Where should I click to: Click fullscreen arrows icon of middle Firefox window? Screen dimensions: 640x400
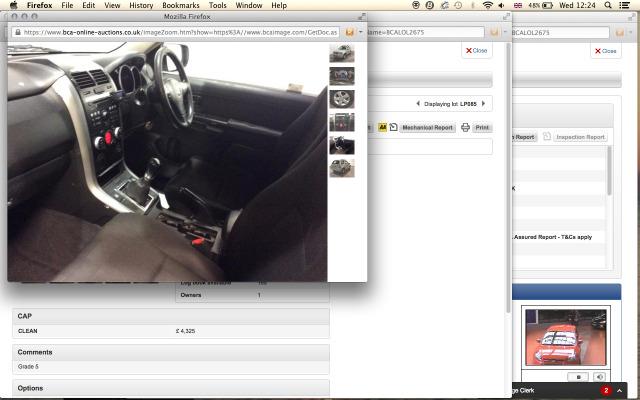tap(507, 16)
